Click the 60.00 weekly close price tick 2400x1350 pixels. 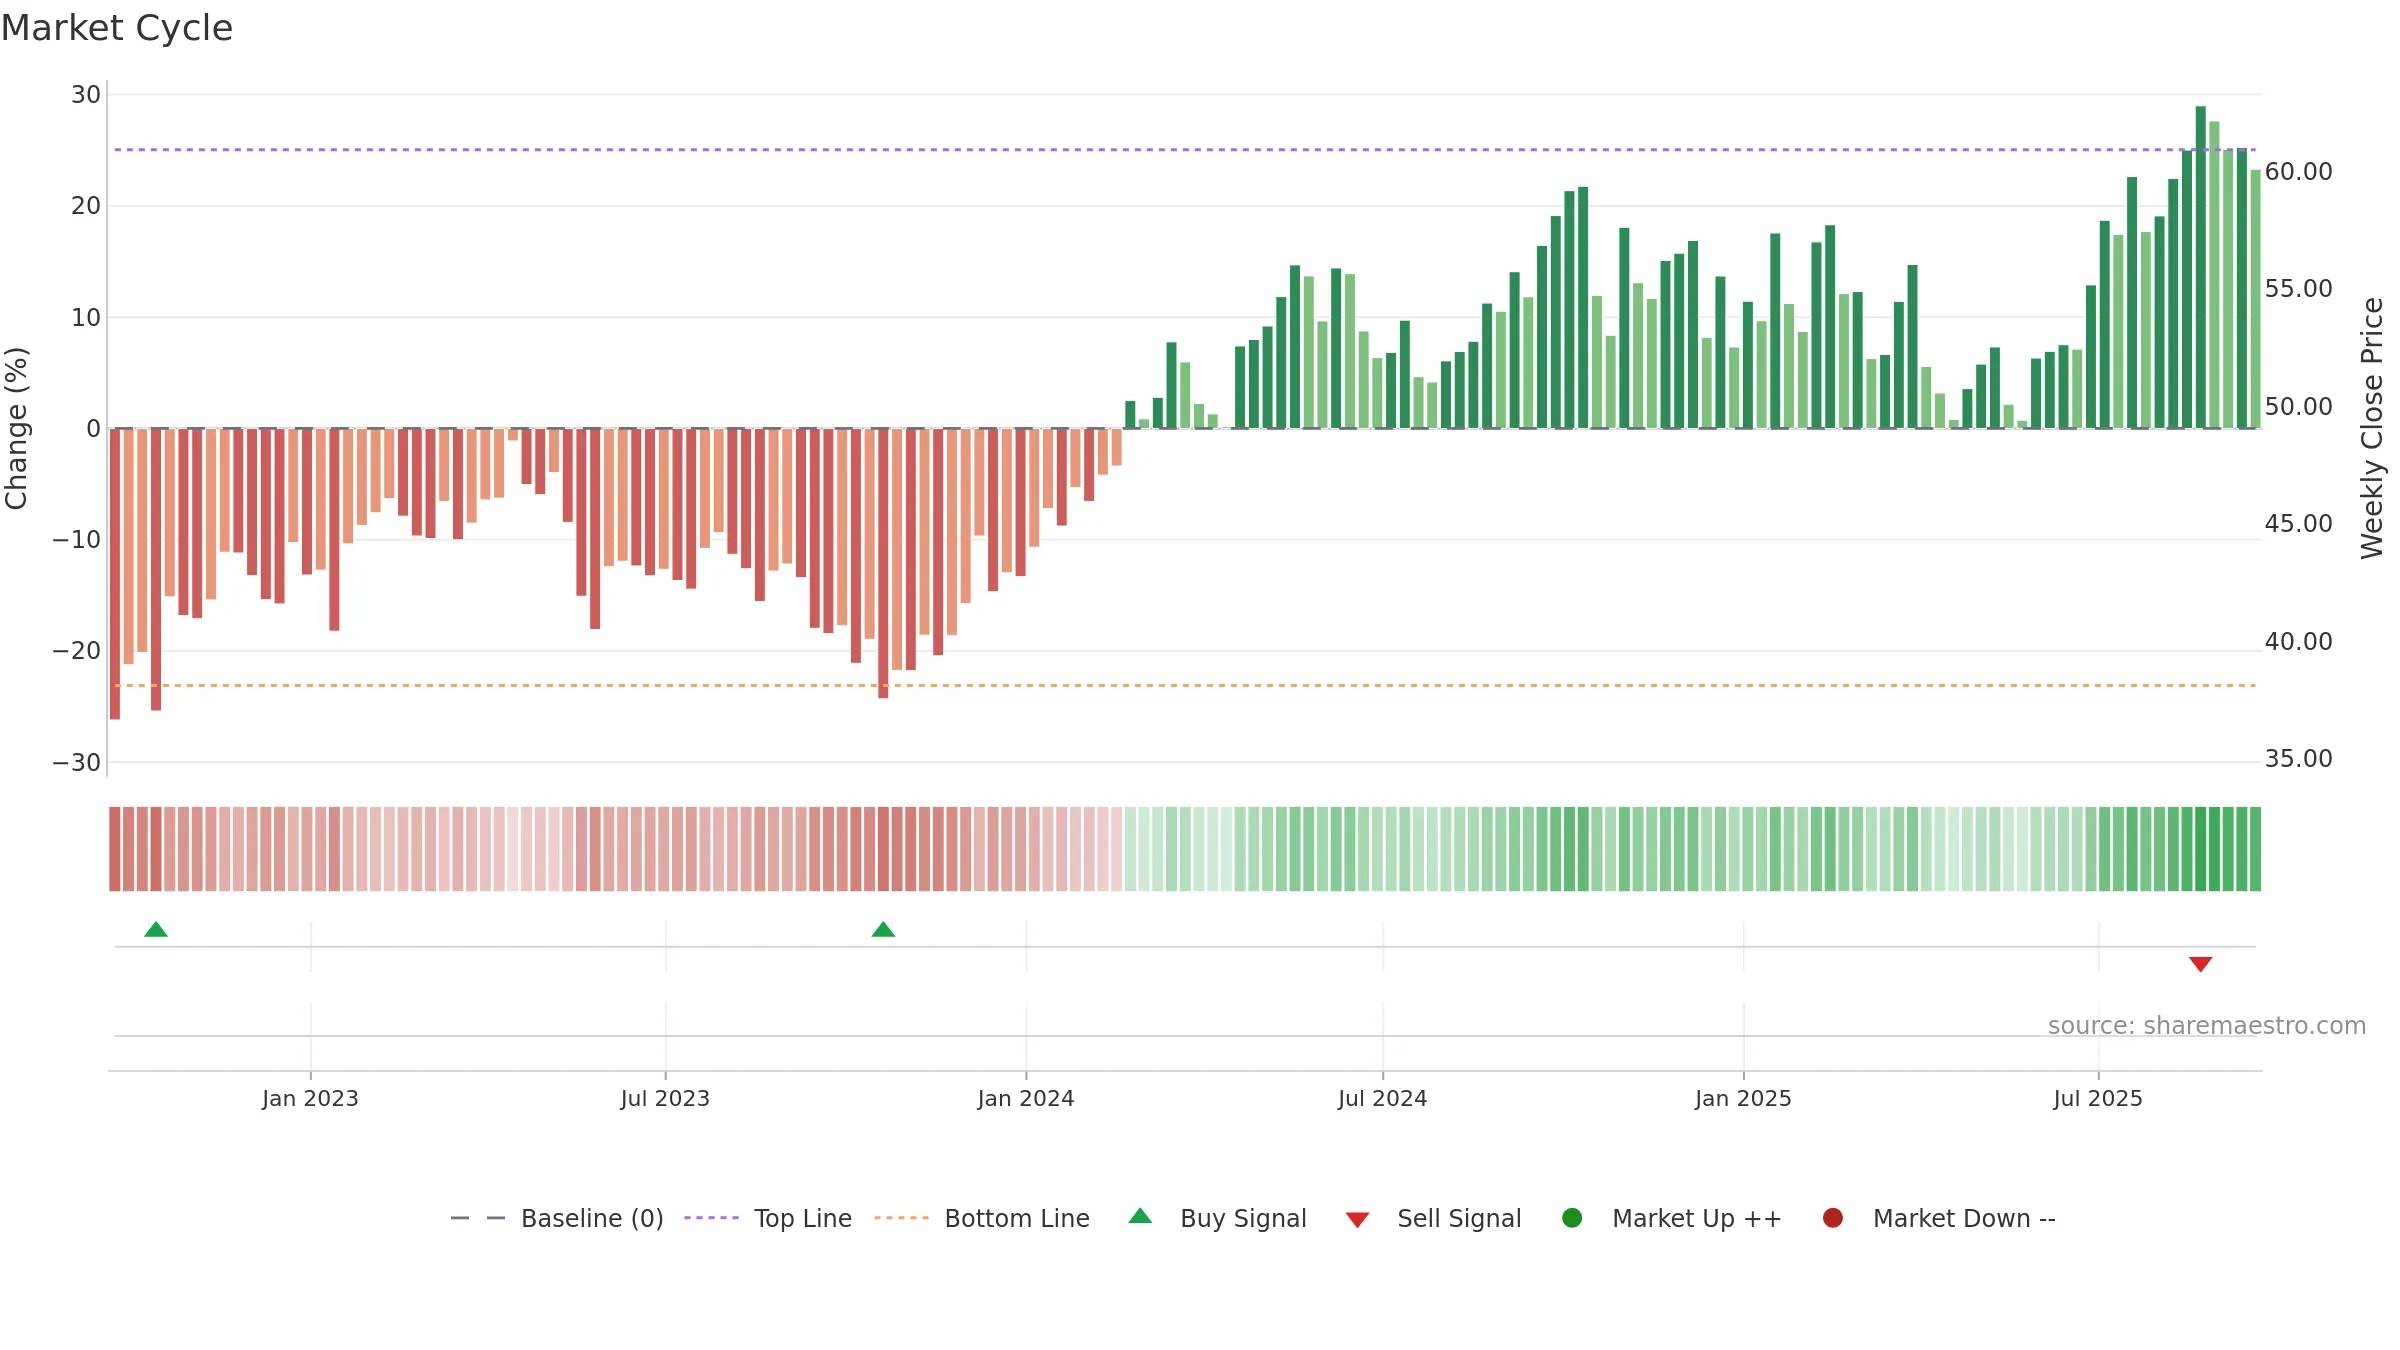[2298, 172]
